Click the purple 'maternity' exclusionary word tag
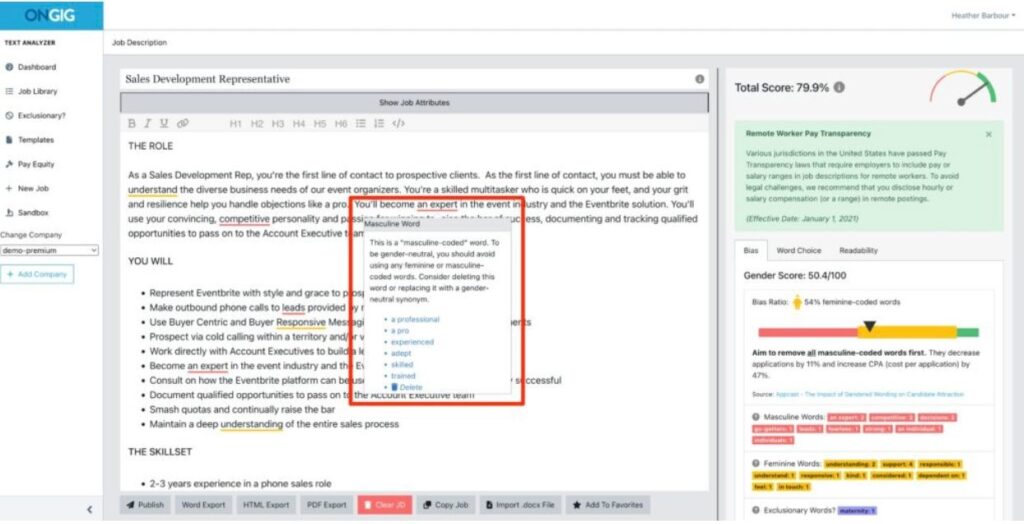The height and width of the screenshot is (524, 1024). click(x=857, y=510)
